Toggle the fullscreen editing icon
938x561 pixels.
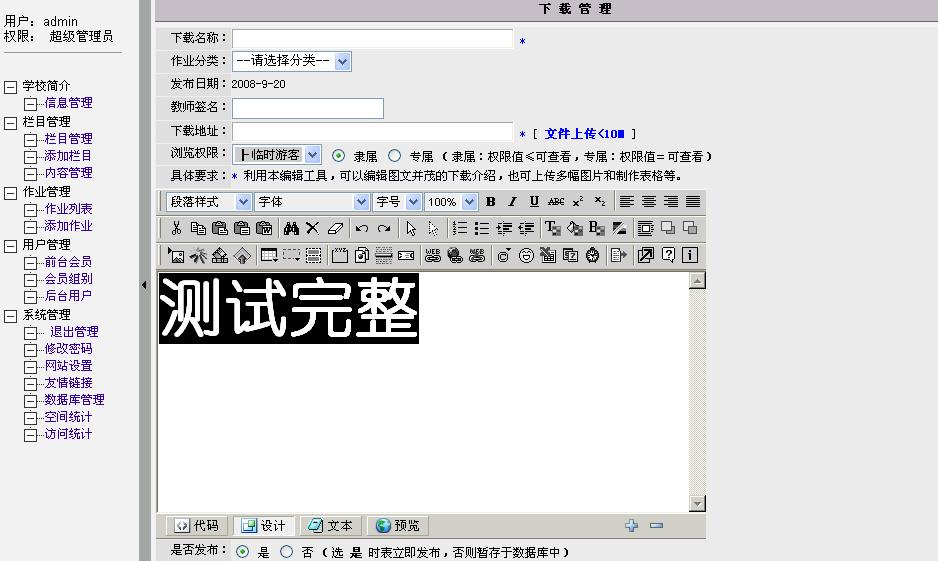point(645,255)
